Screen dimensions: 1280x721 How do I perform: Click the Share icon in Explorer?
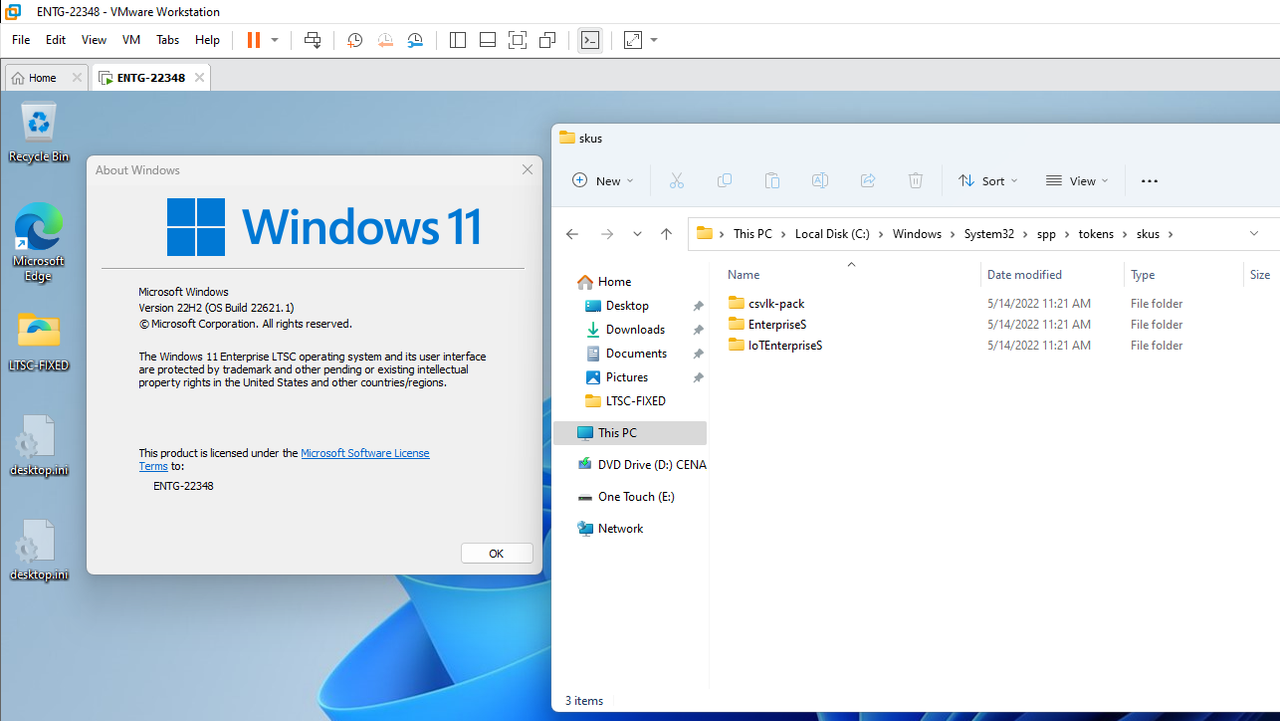tap(868, 181)
